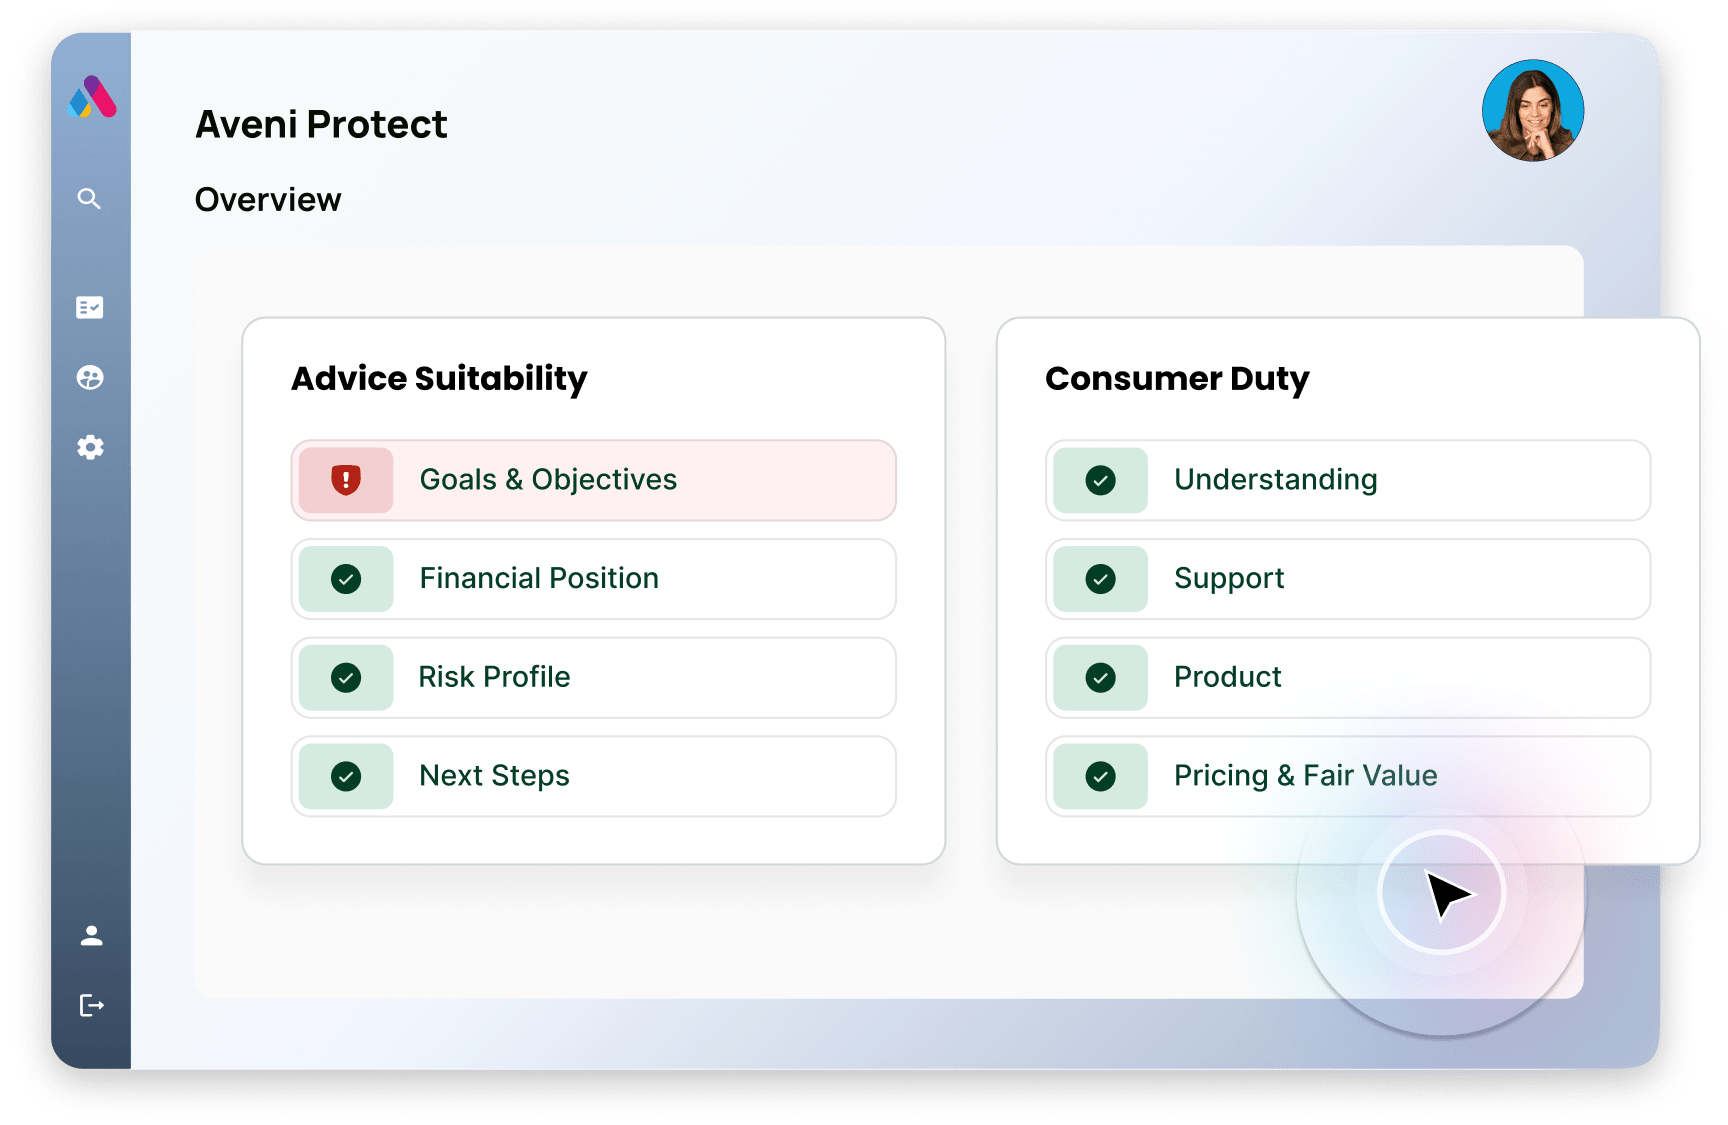1728x1125 pixels.
Task: Click green check icon for Product
Action: pos(1100,678)
